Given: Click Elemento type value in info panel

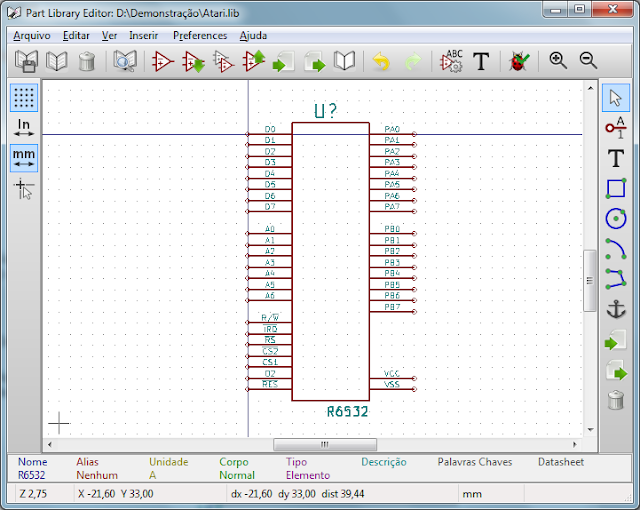Looking at the screenshot, I should click(308, 475).
